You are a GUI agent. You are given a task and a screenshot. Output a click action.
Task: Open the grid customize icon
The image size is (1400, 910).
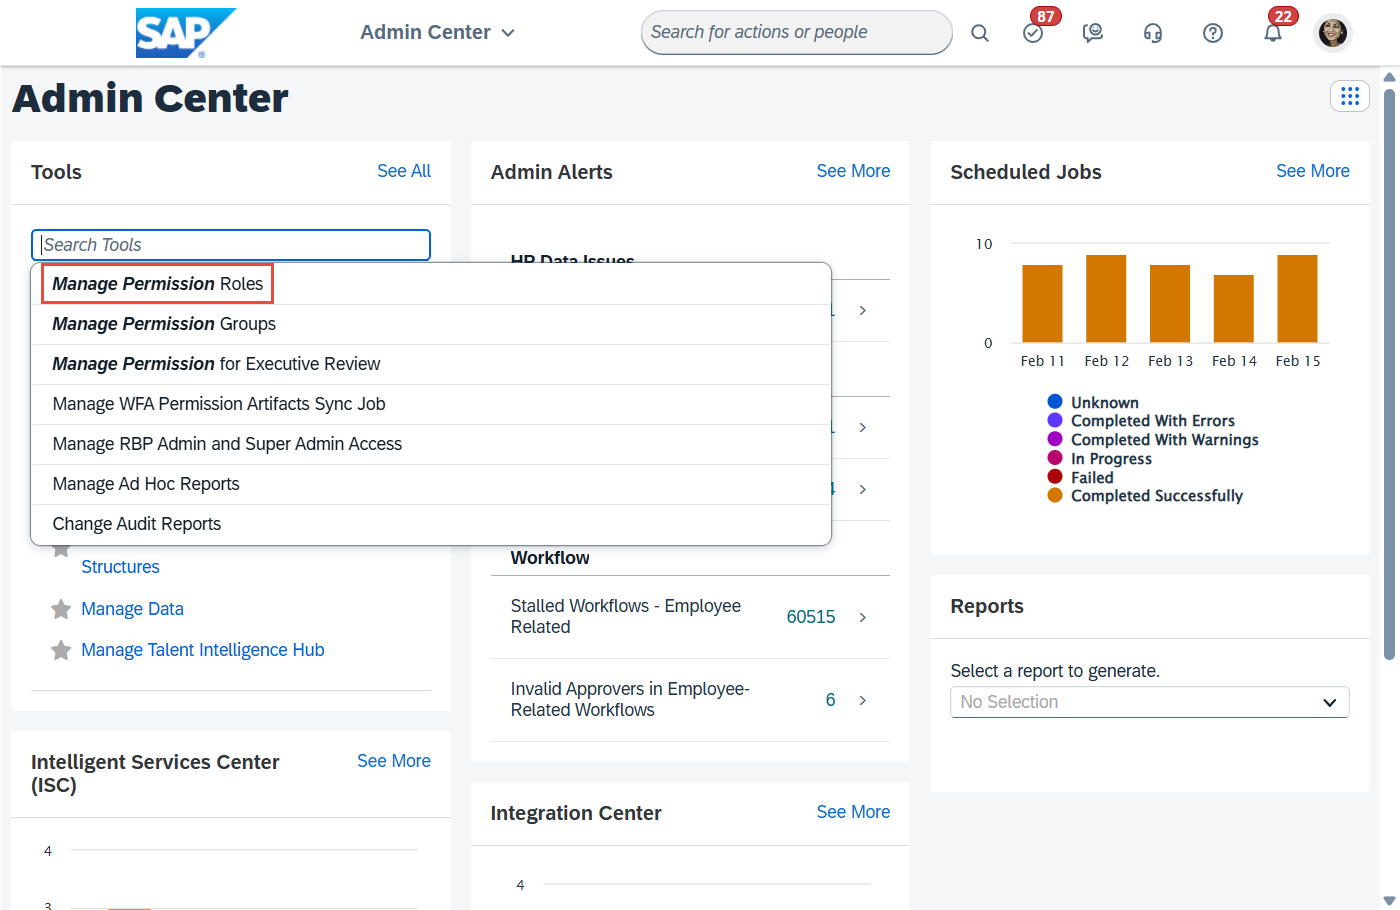click(x=1350, y=96)
